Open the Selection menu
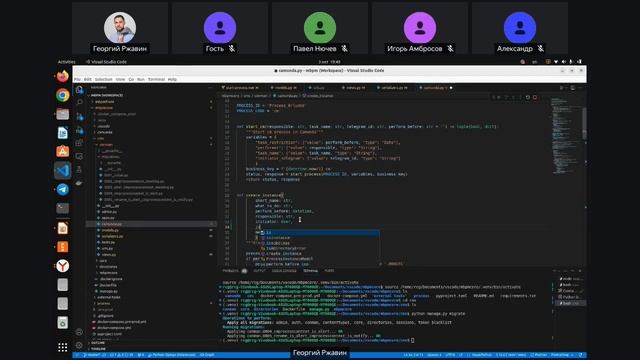 (104, 79)
